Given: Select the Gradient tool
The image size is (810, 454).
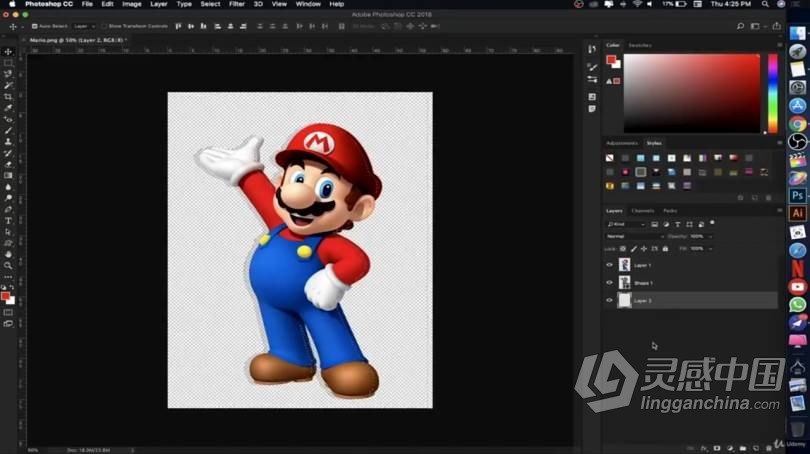Looking at the screenshot, I should pyautogui.click(x=8, y=176).
